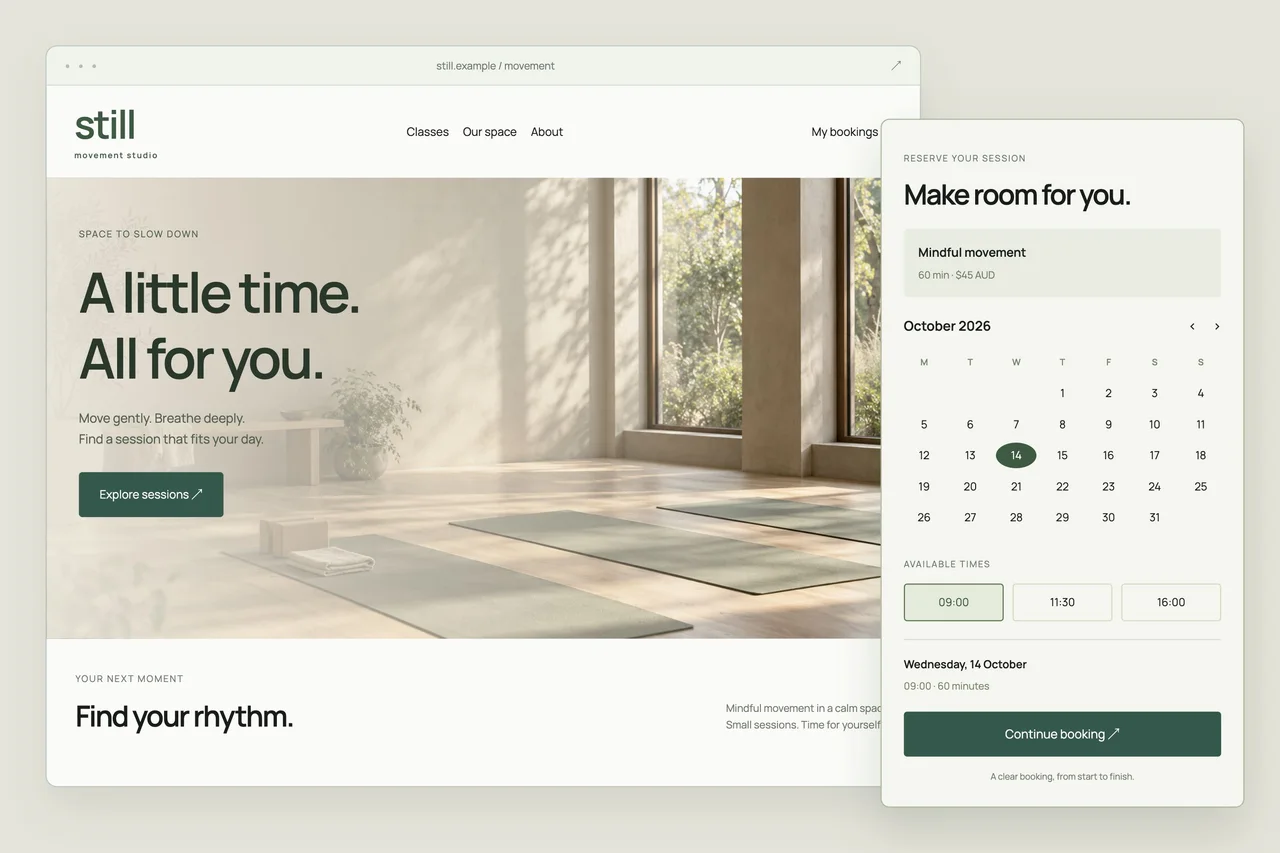The image size is (1280, 853).
Task: Select the 16:00 time slot
Action: [1171, 602]
